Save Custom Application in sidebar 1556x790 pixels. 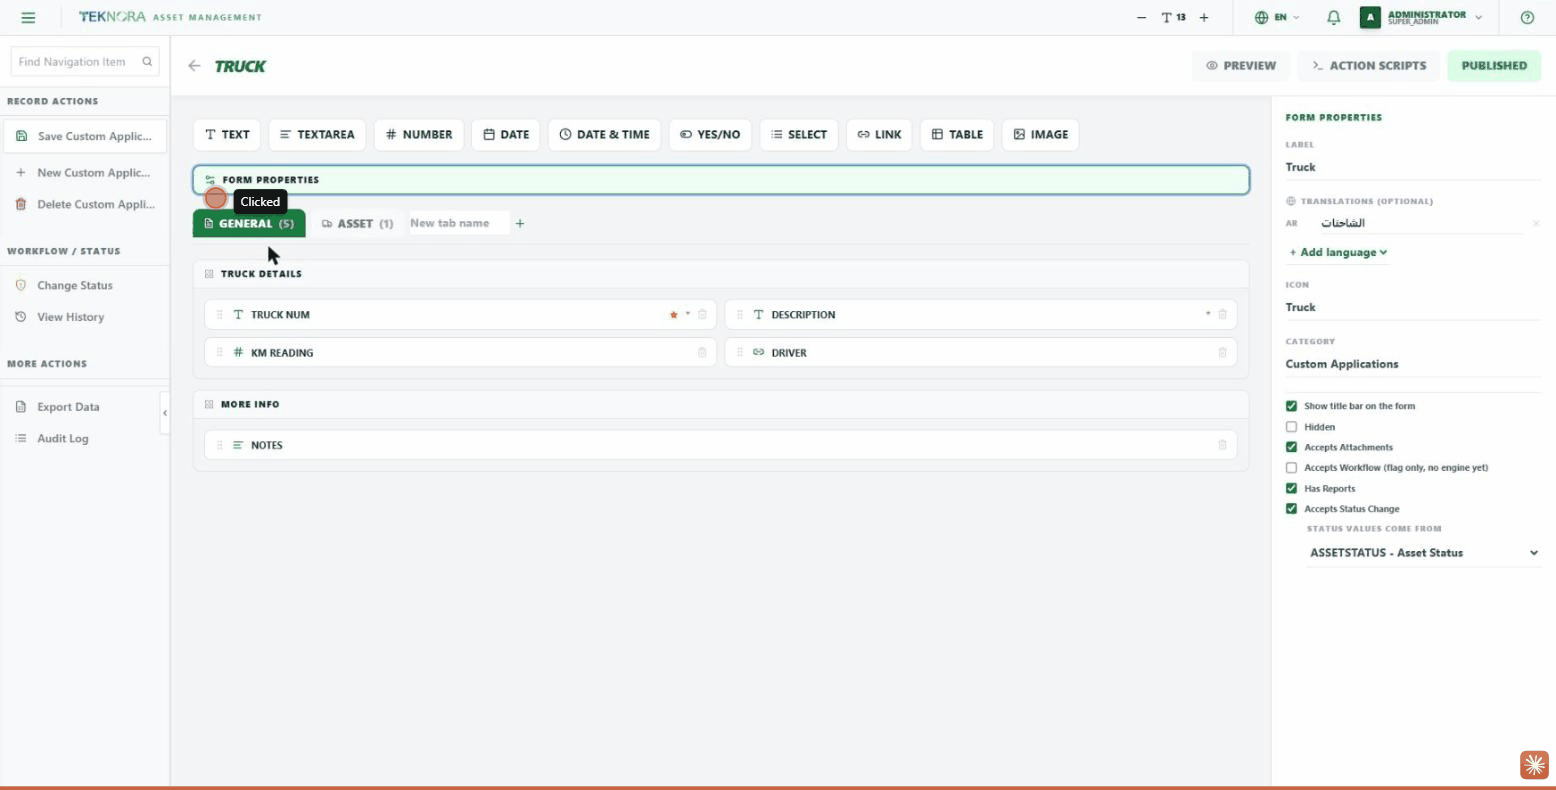[x=85, y=136]
